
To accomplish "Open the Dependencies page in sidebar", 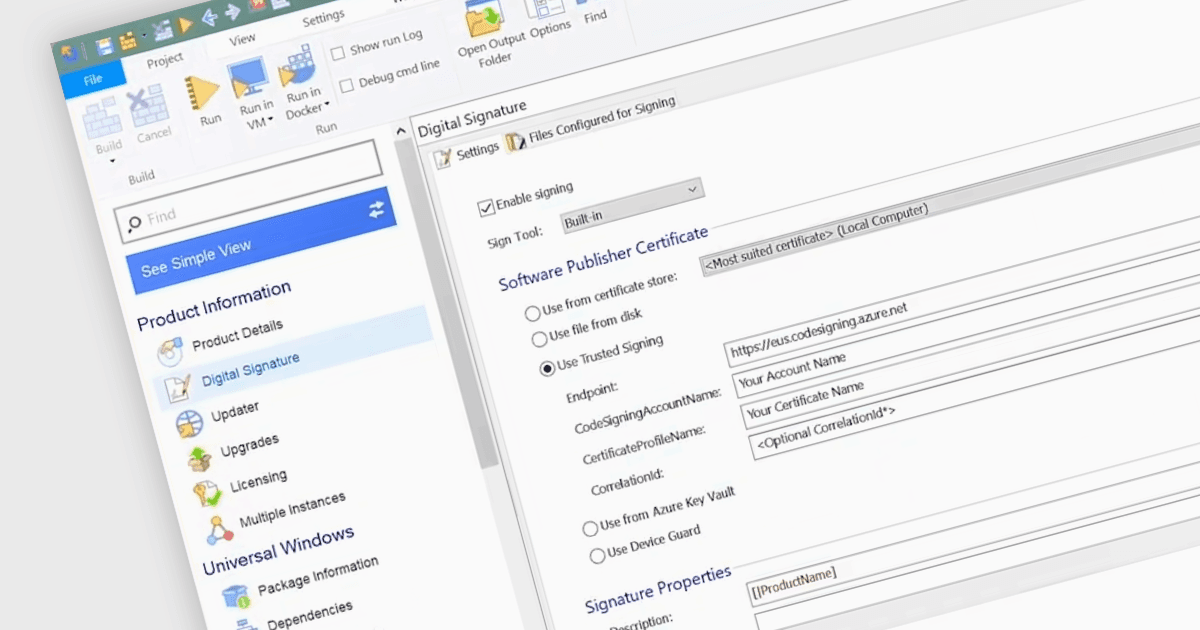I will [x=309, y=614].
